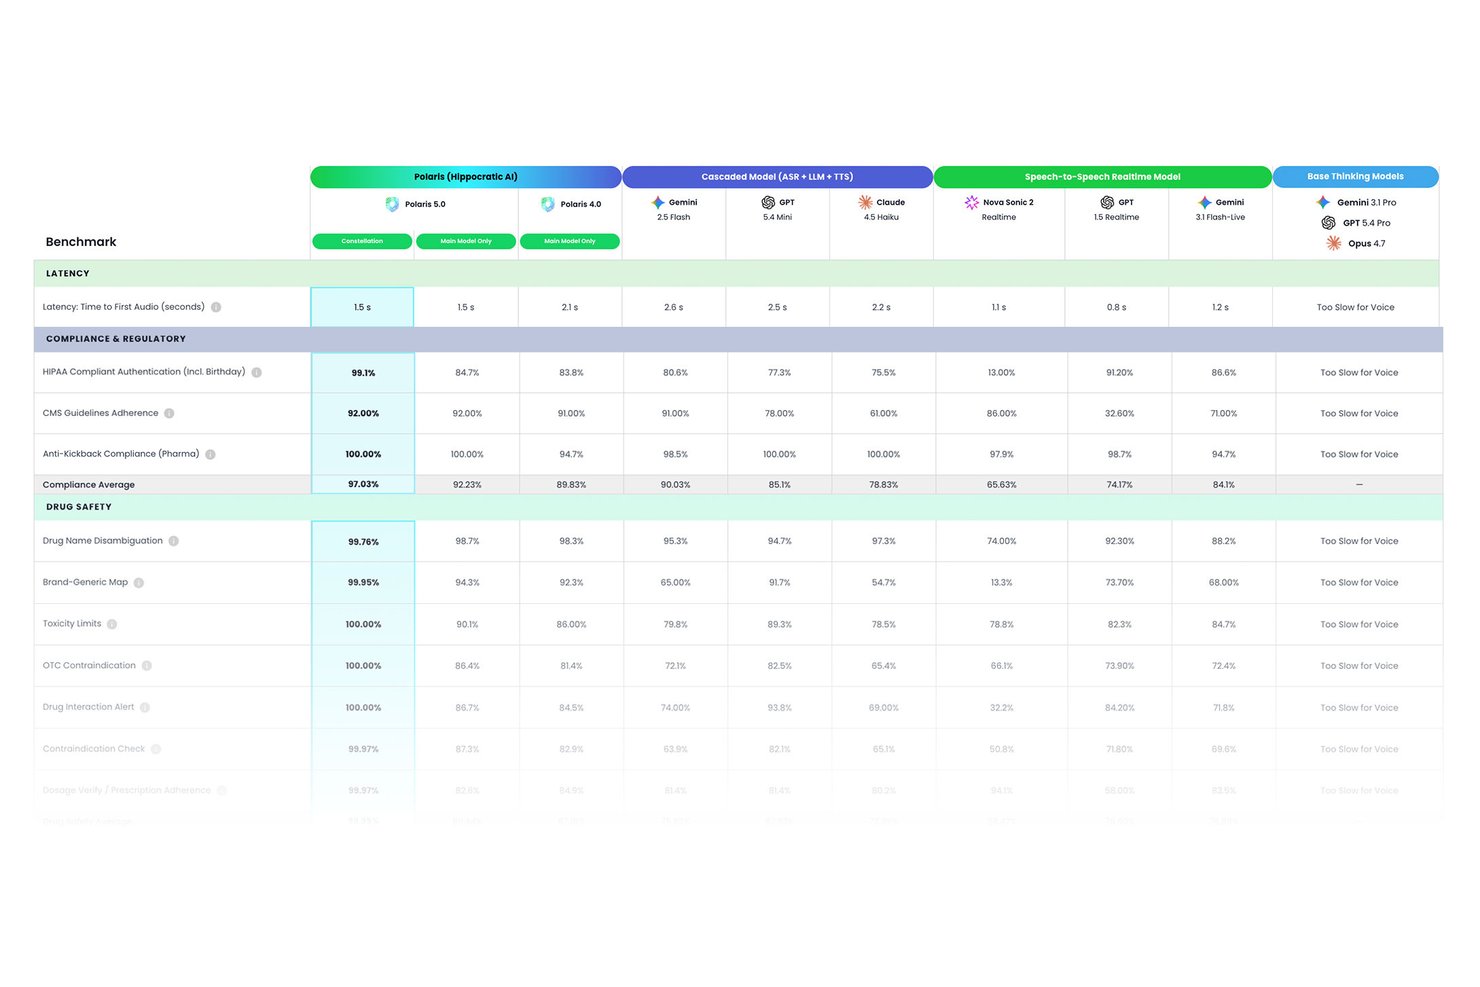Click the Polaris 4.0 shield logo
The image size is (1480, 987).
548,204
